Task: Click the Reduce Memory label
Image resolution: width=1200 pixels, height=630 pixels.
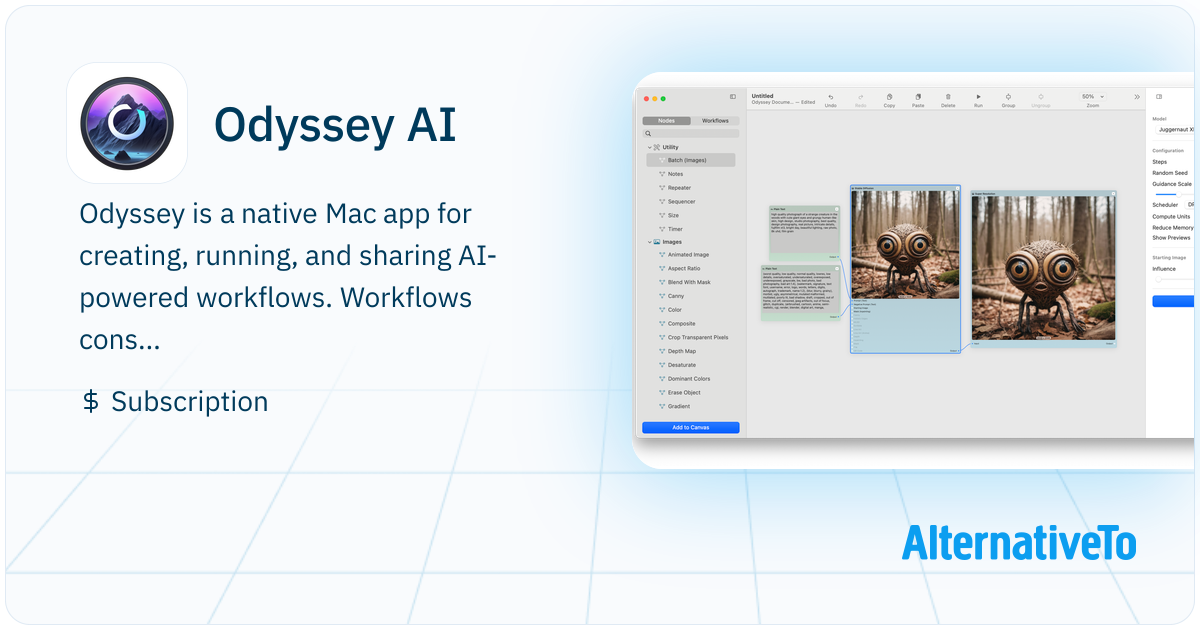Action: tap(1173, 227)
